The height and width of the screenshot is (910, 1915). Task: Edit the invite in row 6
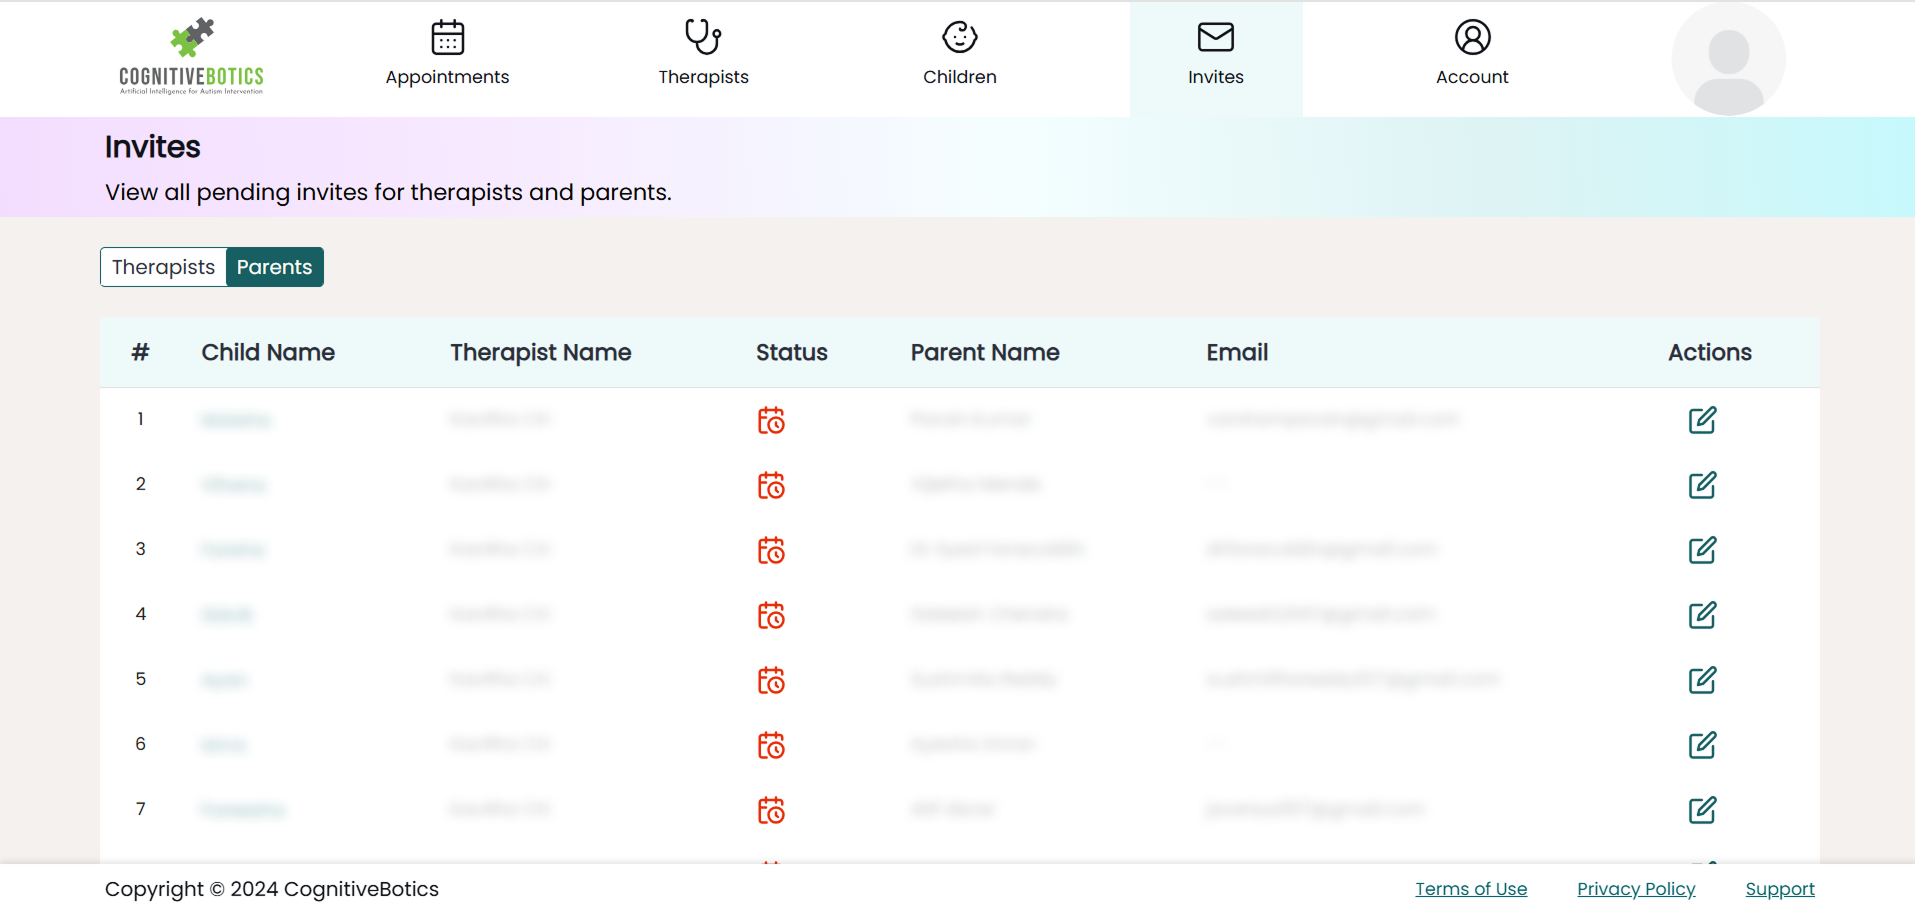click(x=1702, y=745)
